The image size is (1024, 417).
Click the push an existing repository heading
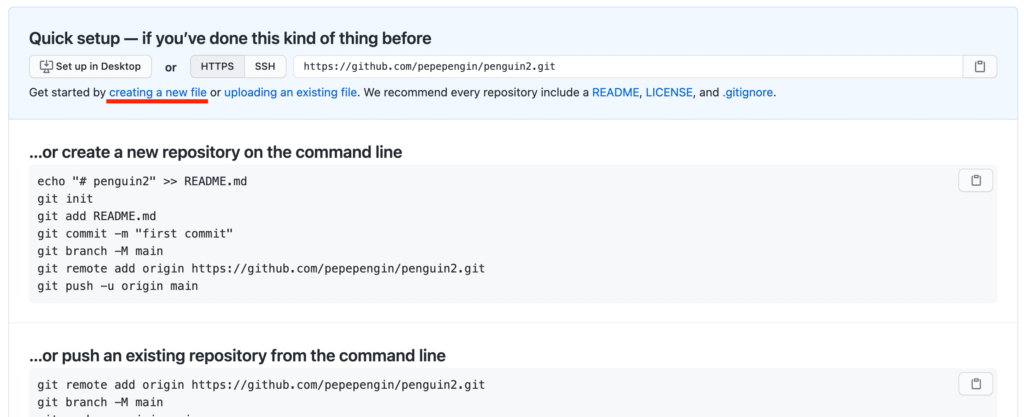coord(238,356)
